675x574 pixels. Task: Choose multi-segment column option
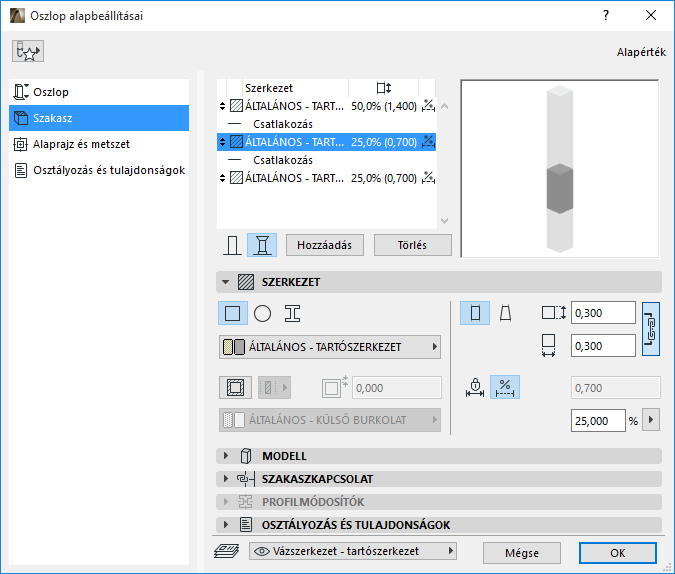tap(262, 245)
